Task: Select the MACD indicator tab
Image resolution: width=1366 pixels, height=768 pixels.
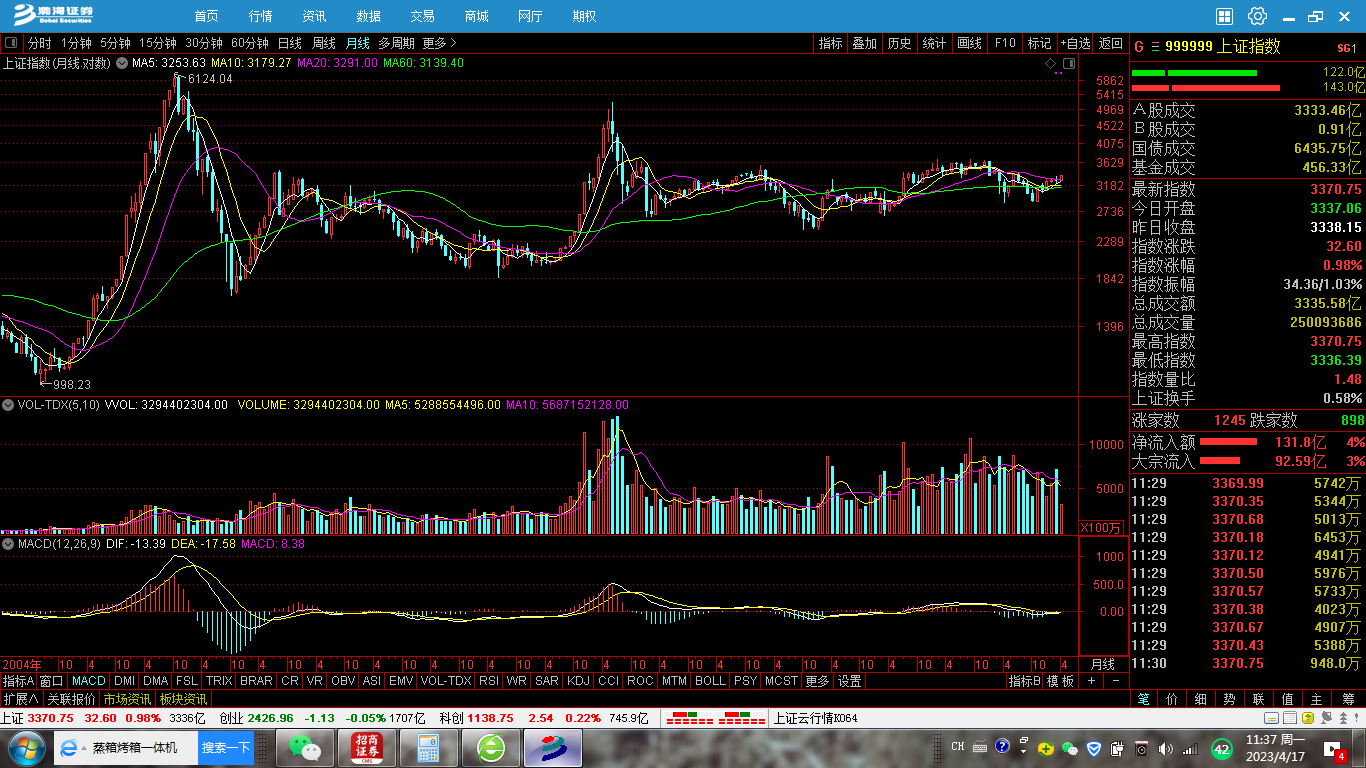Action: coord(89,681)
